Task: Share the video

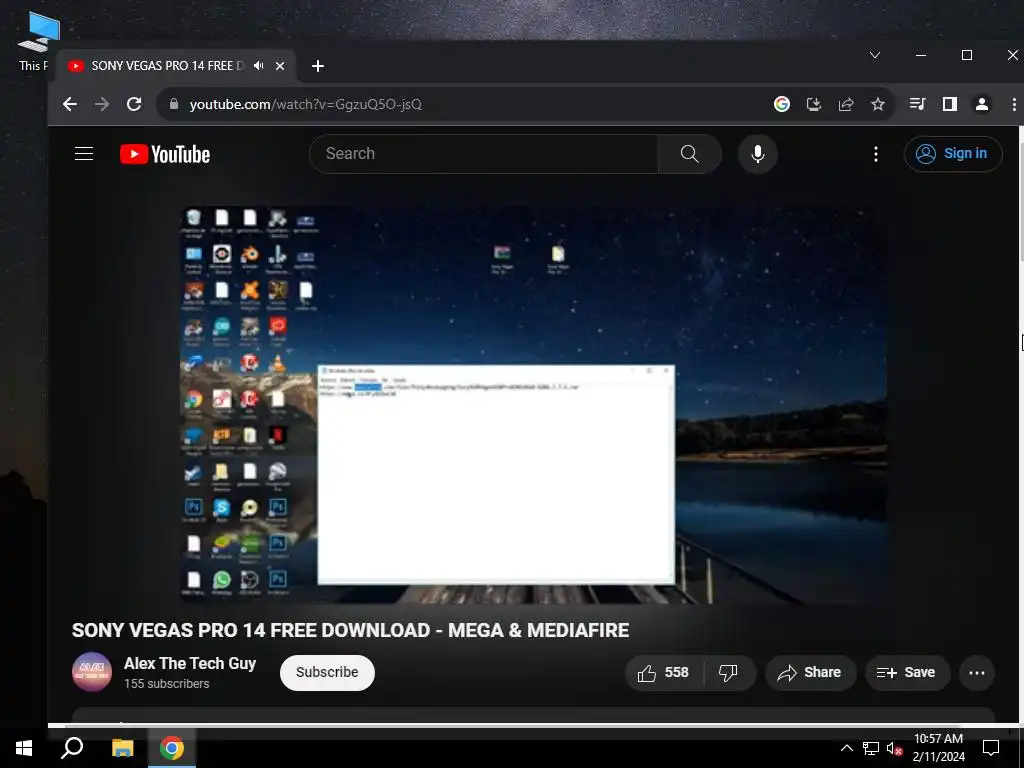Action: 810,673
